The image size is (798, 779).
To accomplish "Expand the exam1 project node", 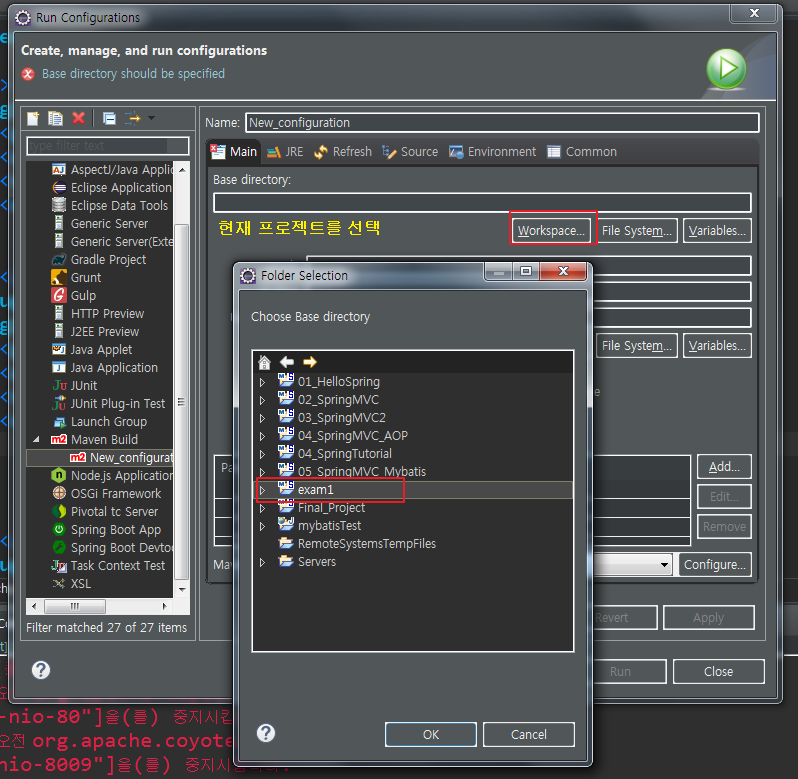I will (x=263, y=490).
